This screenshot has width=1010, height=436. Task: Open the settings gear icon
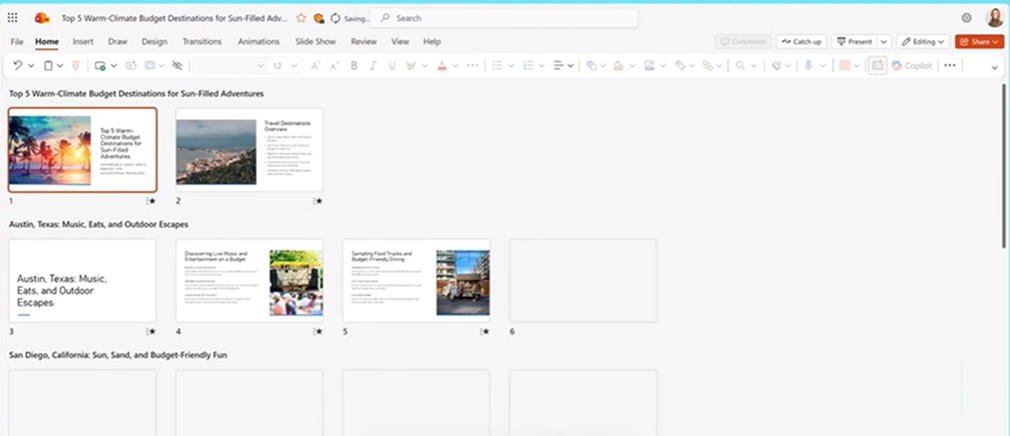click(966, 18)
